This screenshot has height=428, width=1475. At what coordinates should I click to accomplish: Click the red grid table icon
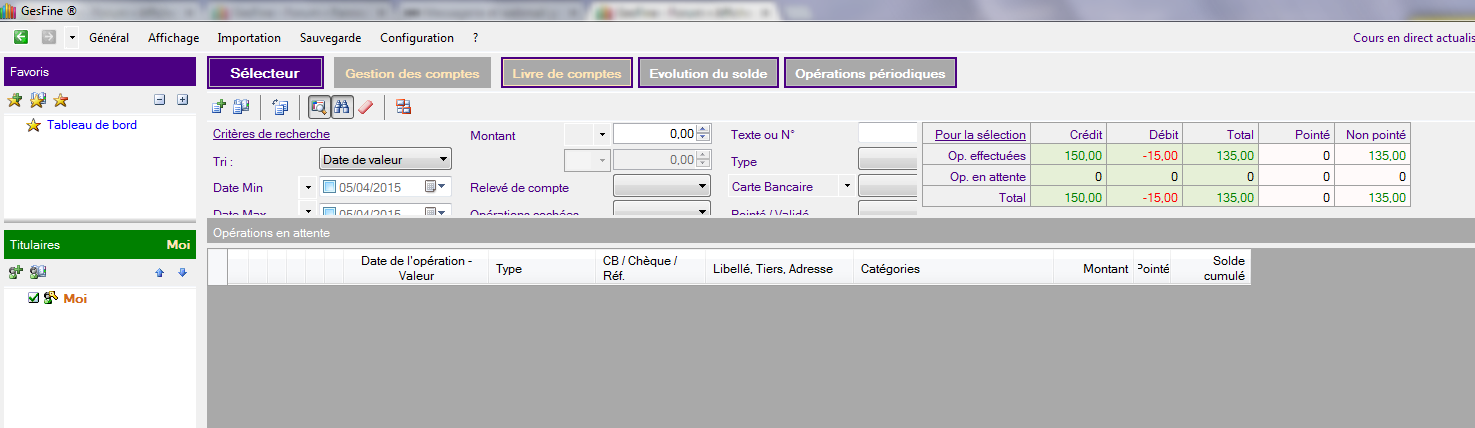pyautogui.click(x=403, y=107)
